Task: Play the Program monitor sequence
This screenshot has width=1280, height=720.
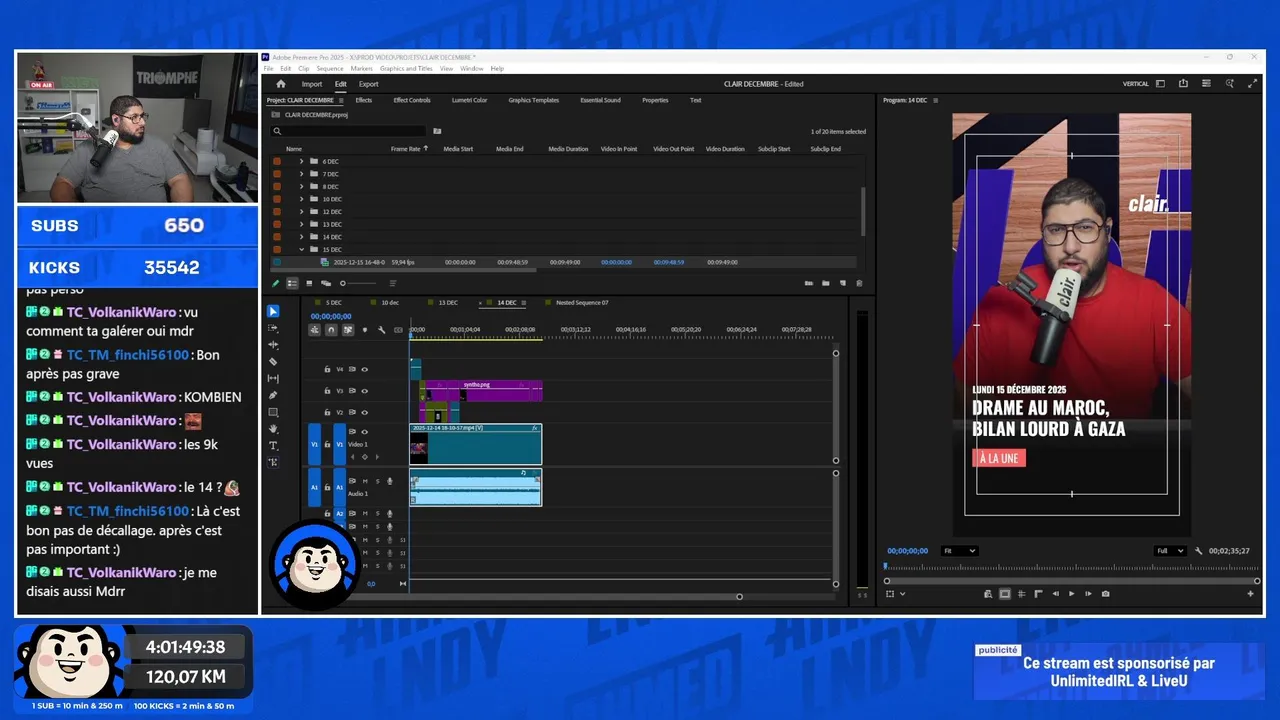Action: pos(1072,594)
